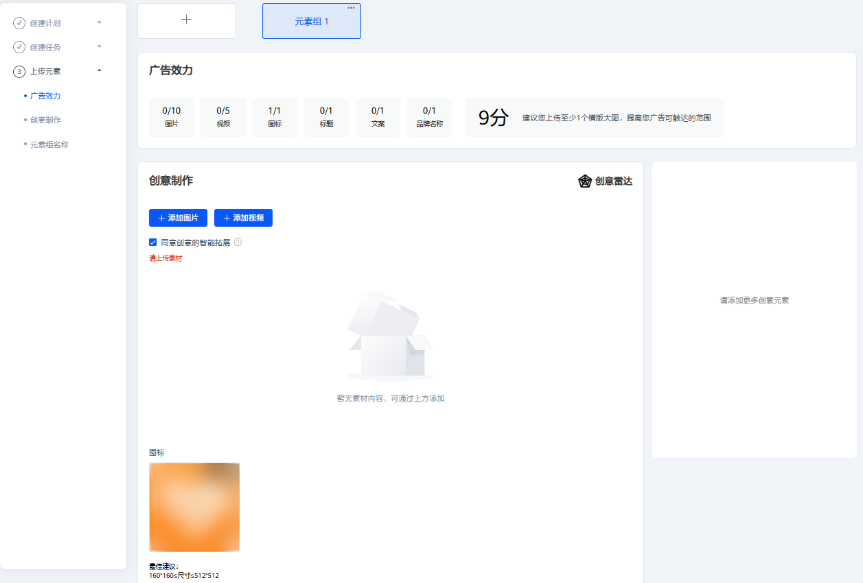Click the red 请上传素材 error text
Viewport: 863px width, 583px height.
[166, 258]
